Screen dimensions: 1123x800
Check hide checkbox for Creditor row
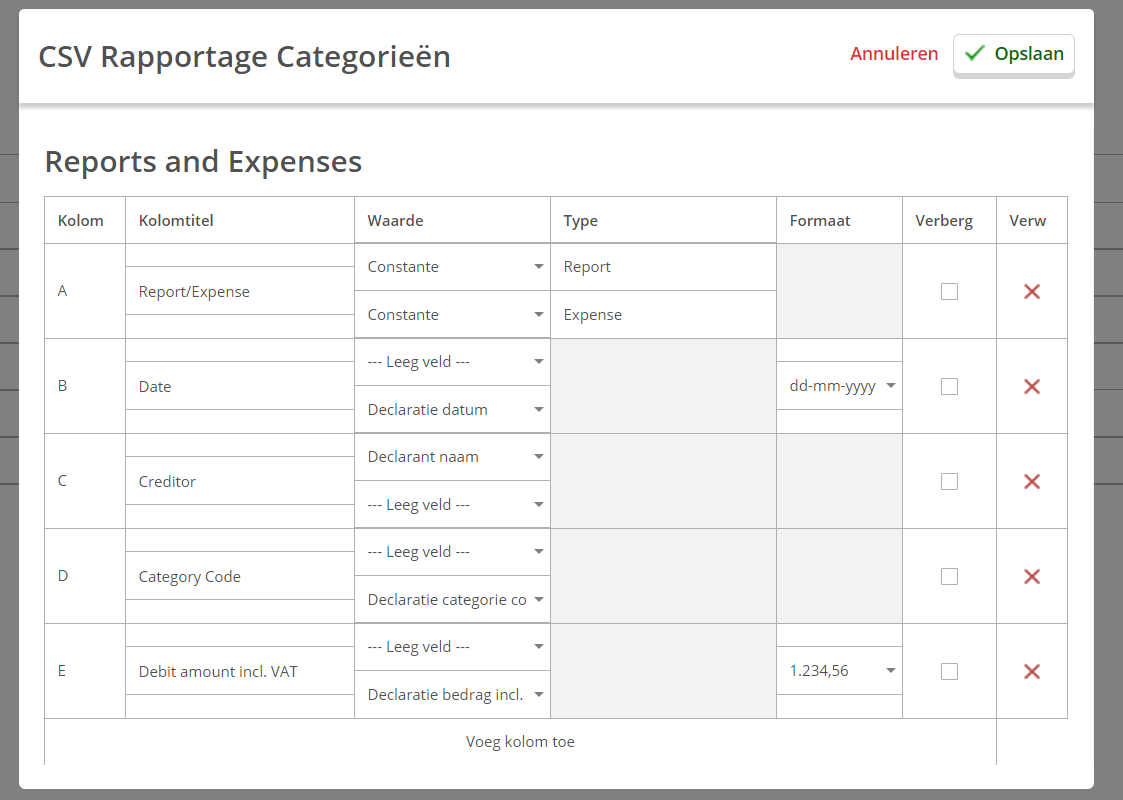(949, 482)
